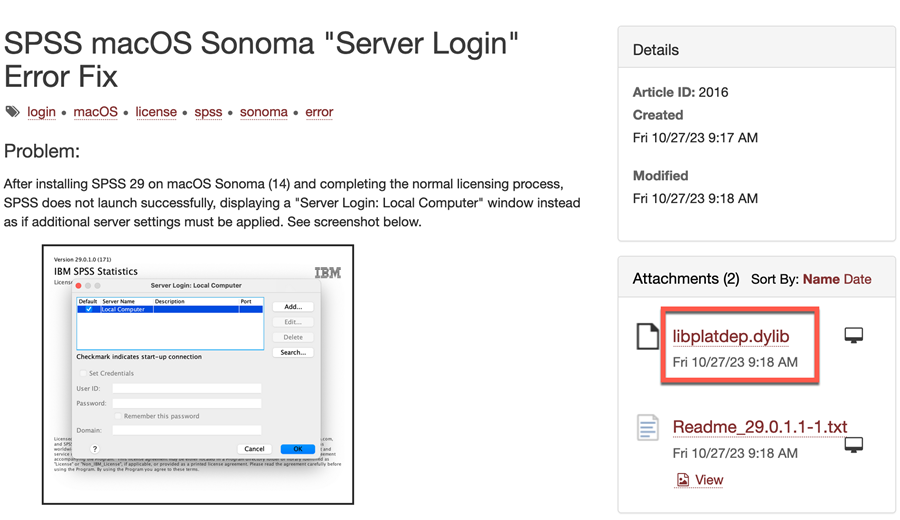900x520 pixels.
Task: Open the macOS tag link
Action: tap(95, 112)
